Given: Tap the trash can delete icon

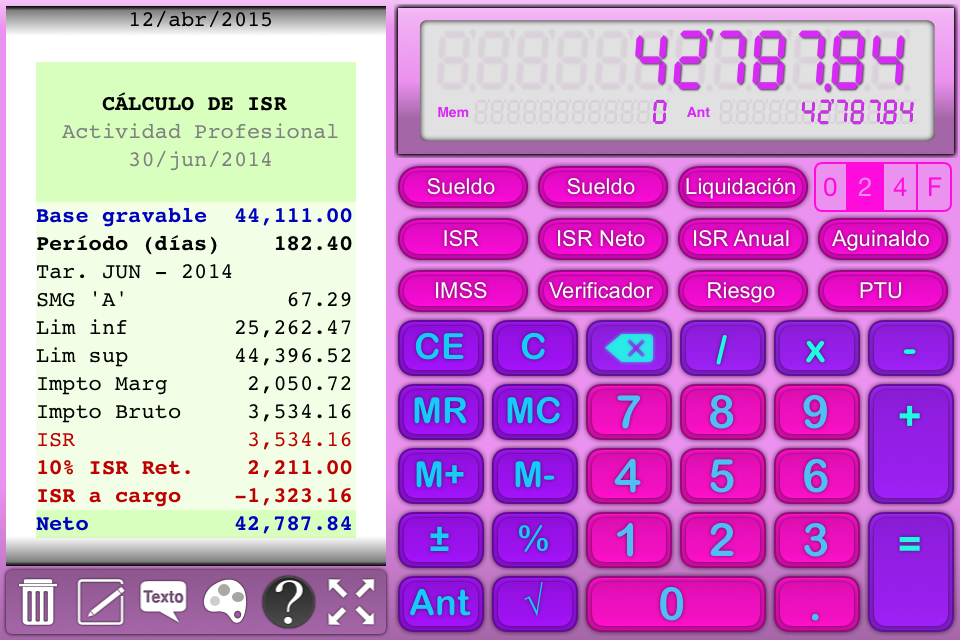Looking at the screenshot, I should point(38,601).
